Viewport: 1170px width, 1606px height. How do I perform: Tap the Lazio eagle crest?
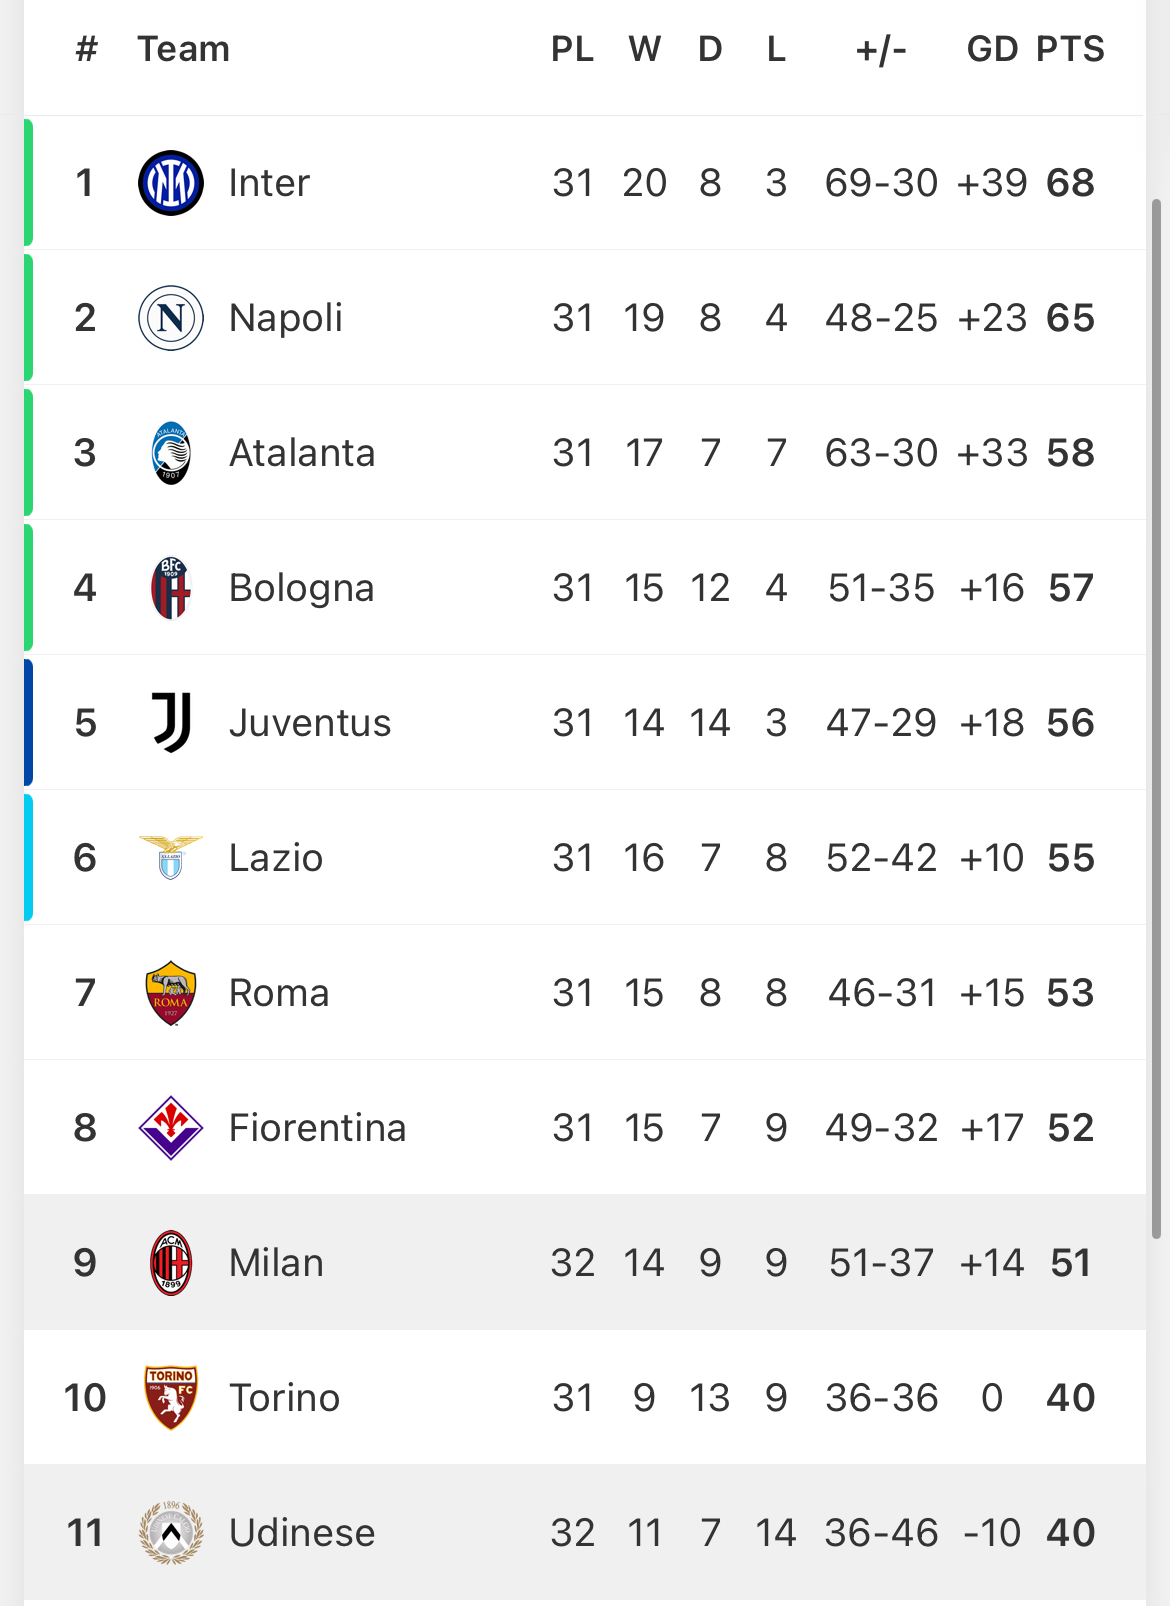pos(171,858)
